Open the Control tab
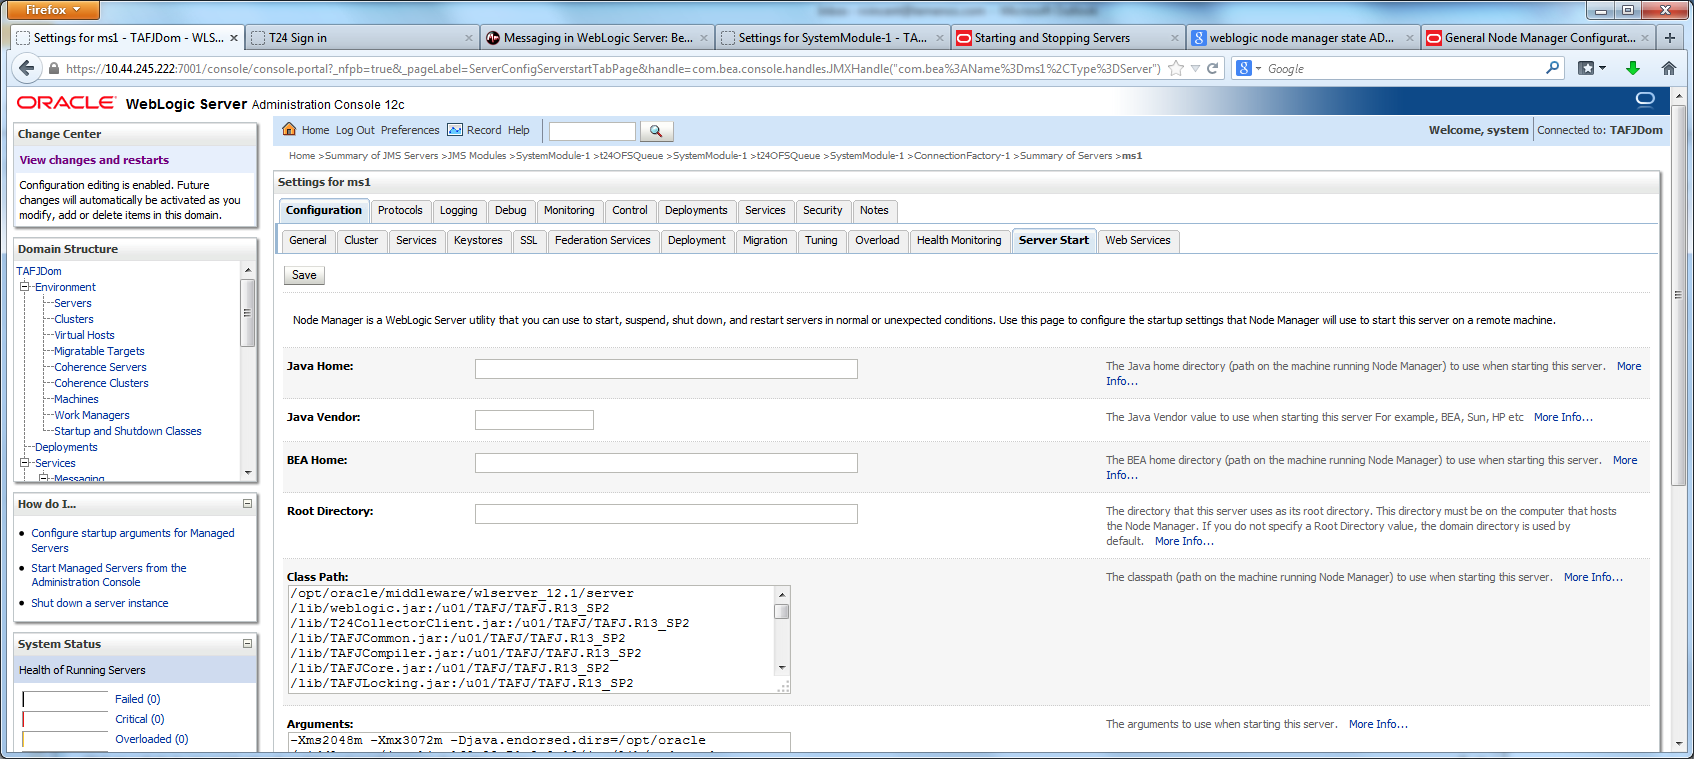 click(x=630, y=210)
